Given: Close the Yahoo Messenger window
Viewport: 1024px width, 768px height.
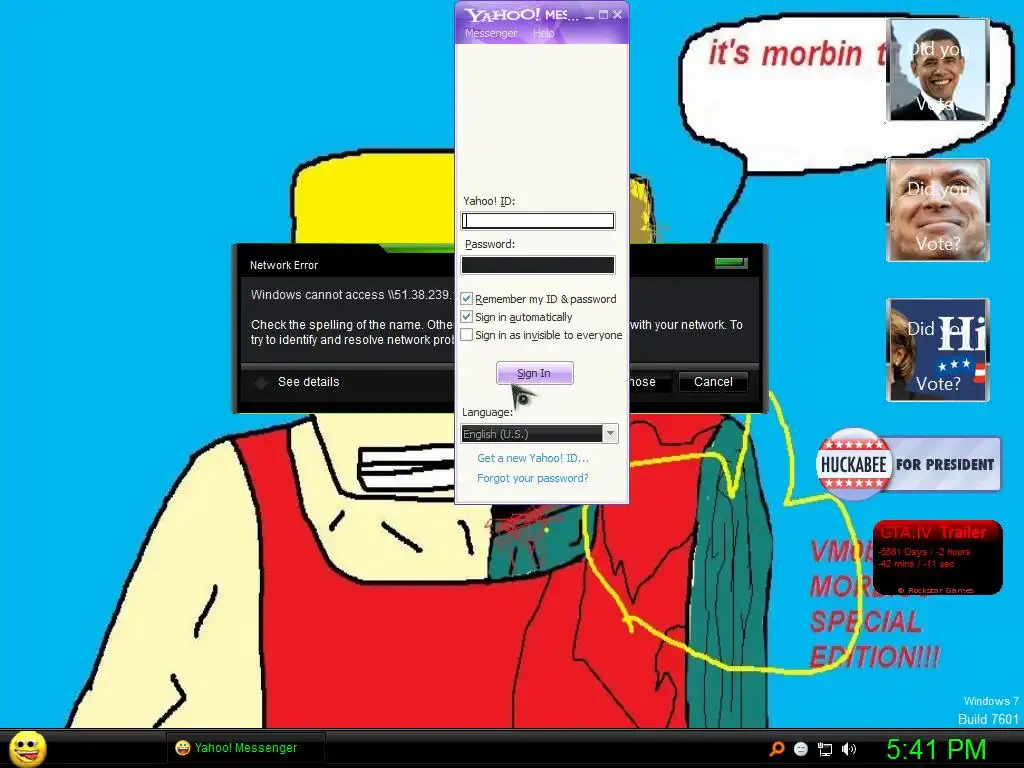Looking at the screenshot, I should [x=618, y=14].
